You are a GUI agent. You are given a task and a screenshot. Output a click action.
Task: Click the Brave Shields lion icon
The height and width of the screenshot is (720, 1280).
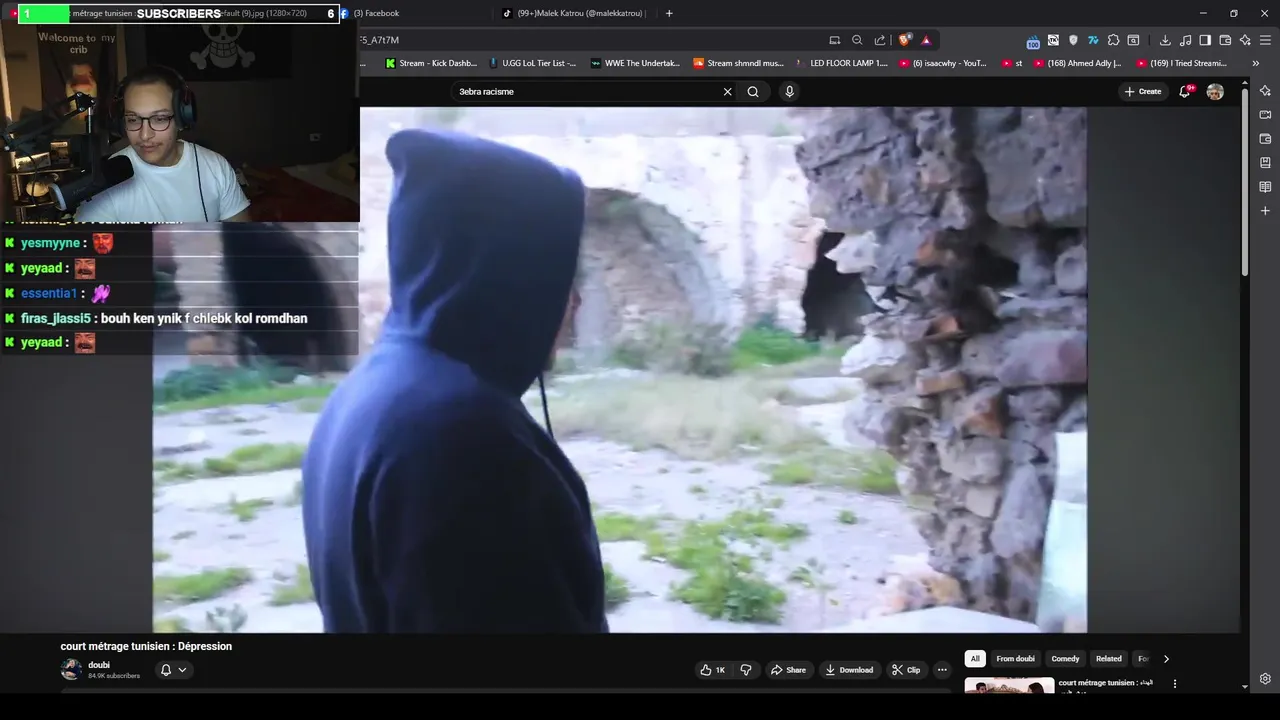905,40
